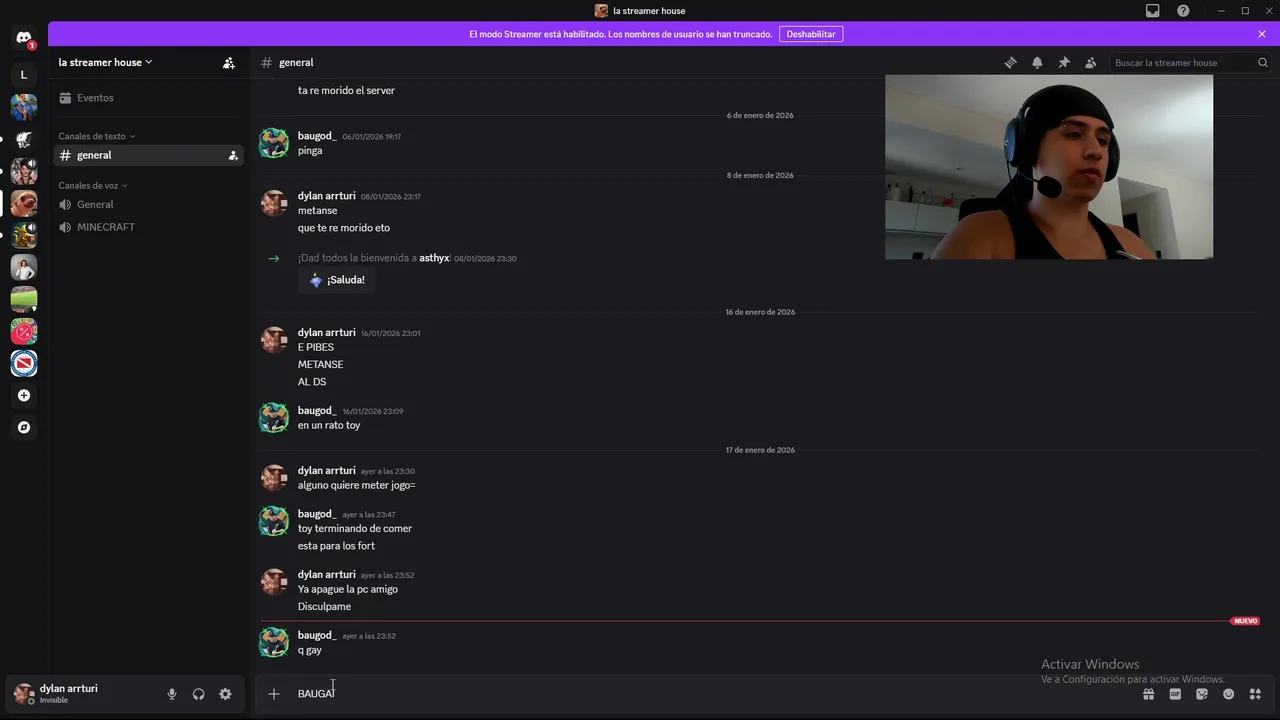Open Direct Messages via the Discord home icon
1280x720 pixels.
click(x=24, y=38)
